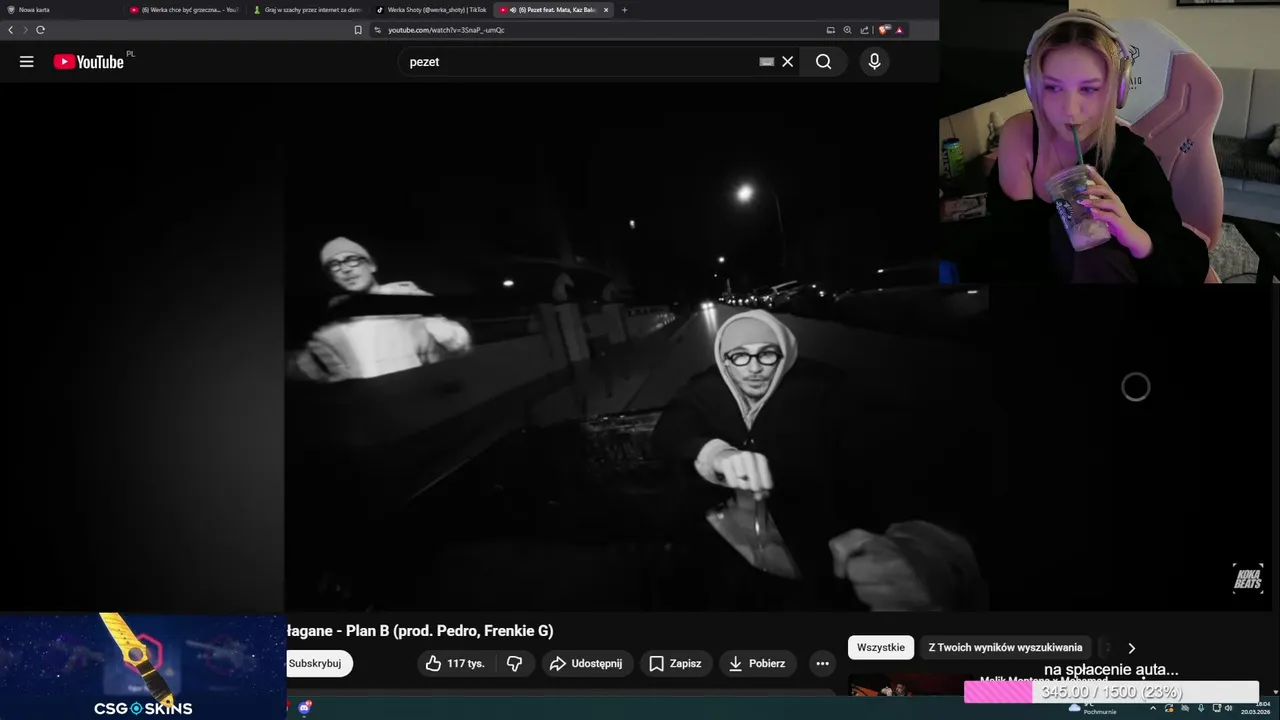Open the Brave Shields lion icon
The width and height of the screenshot is (1280, 720).
884,30
